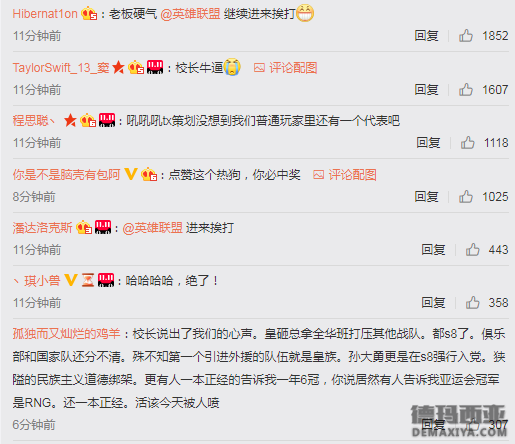
Task: Open @英雄联盟 mention in 潘达洛克斯's comment
Action: point(153,228)
